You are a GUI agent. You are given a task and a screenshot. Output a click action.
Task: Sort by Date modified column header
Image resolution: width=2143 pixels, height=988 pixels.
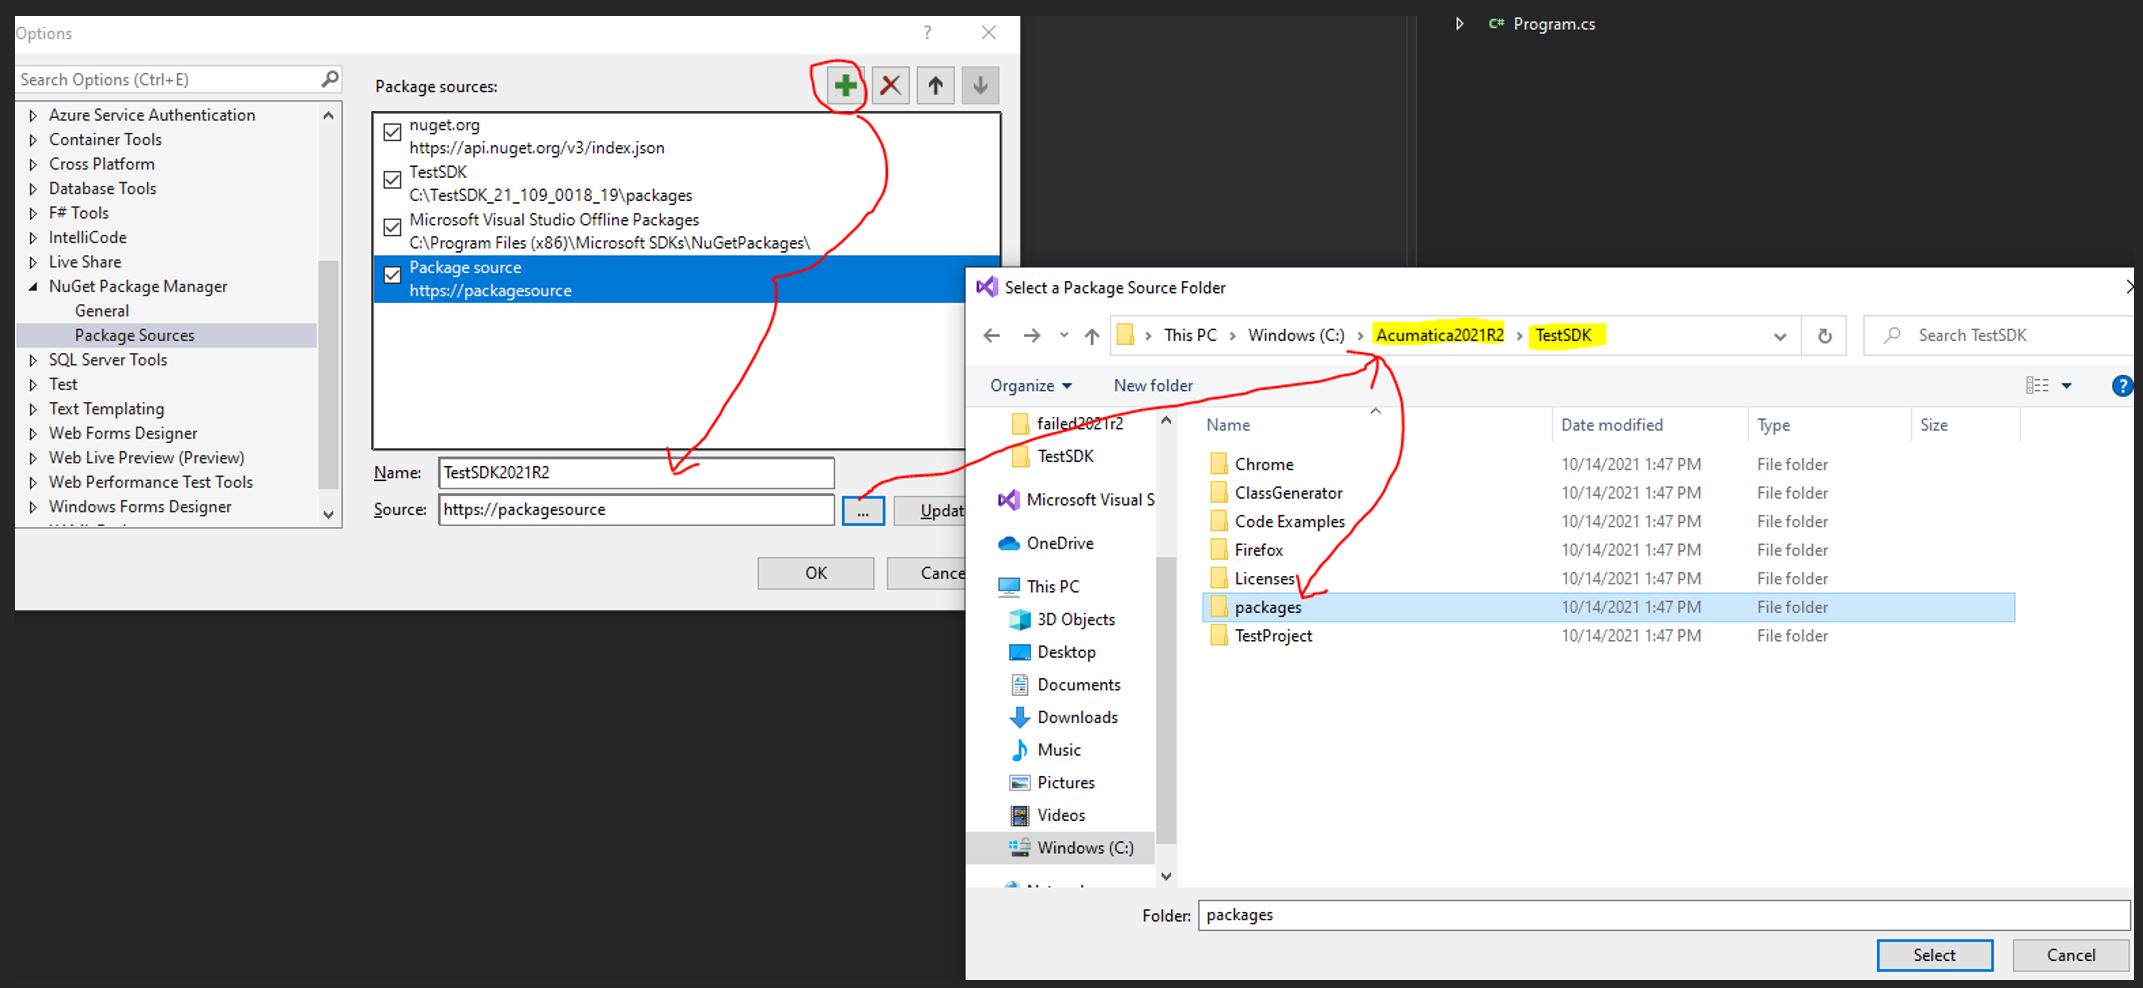pos(1611,425)
